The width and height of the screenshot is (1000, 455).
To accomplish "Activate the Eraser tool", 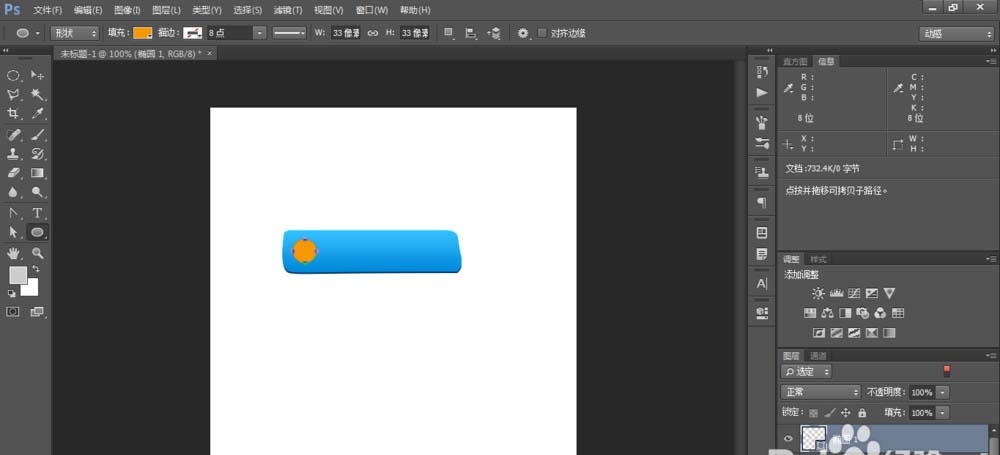I will 14,173.
